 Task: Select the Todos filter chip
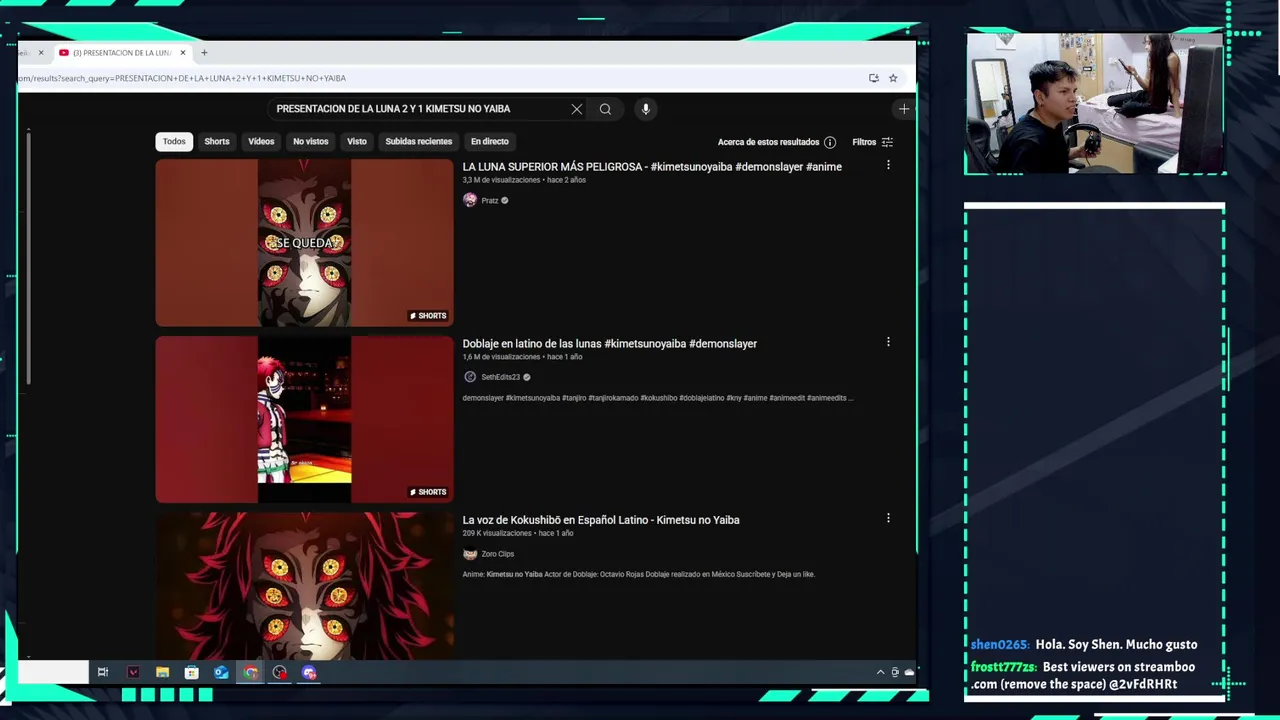(174, 141)
